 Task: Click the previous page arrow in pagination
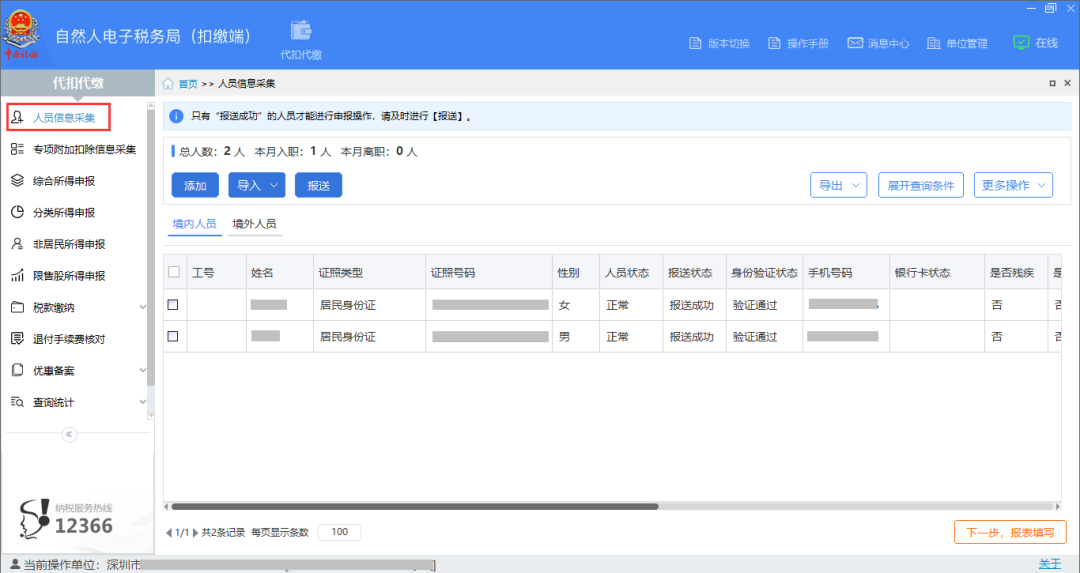tap(169, 532)
